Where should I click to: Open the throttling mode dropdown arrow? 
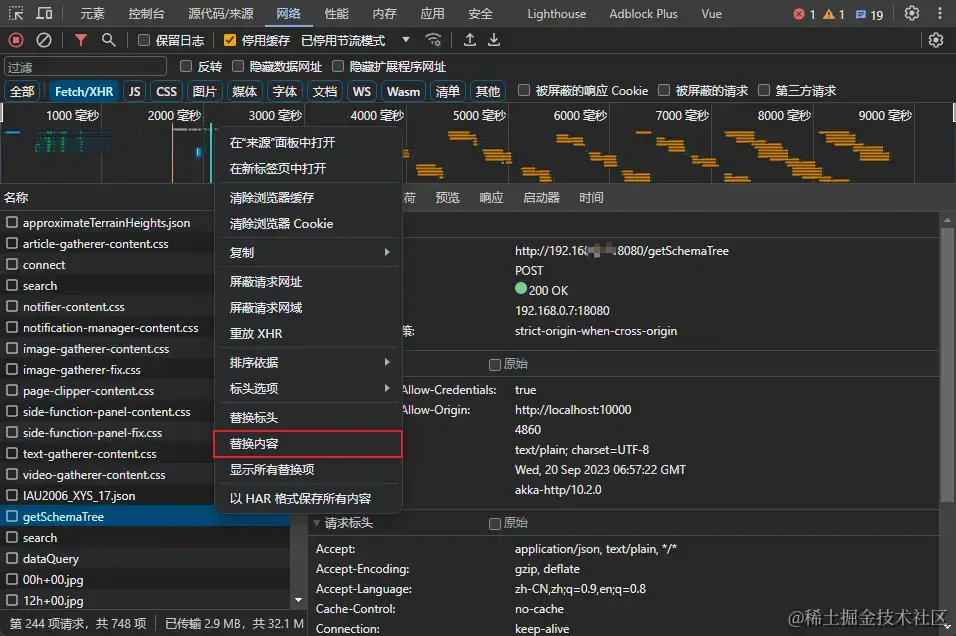(405, 40)
